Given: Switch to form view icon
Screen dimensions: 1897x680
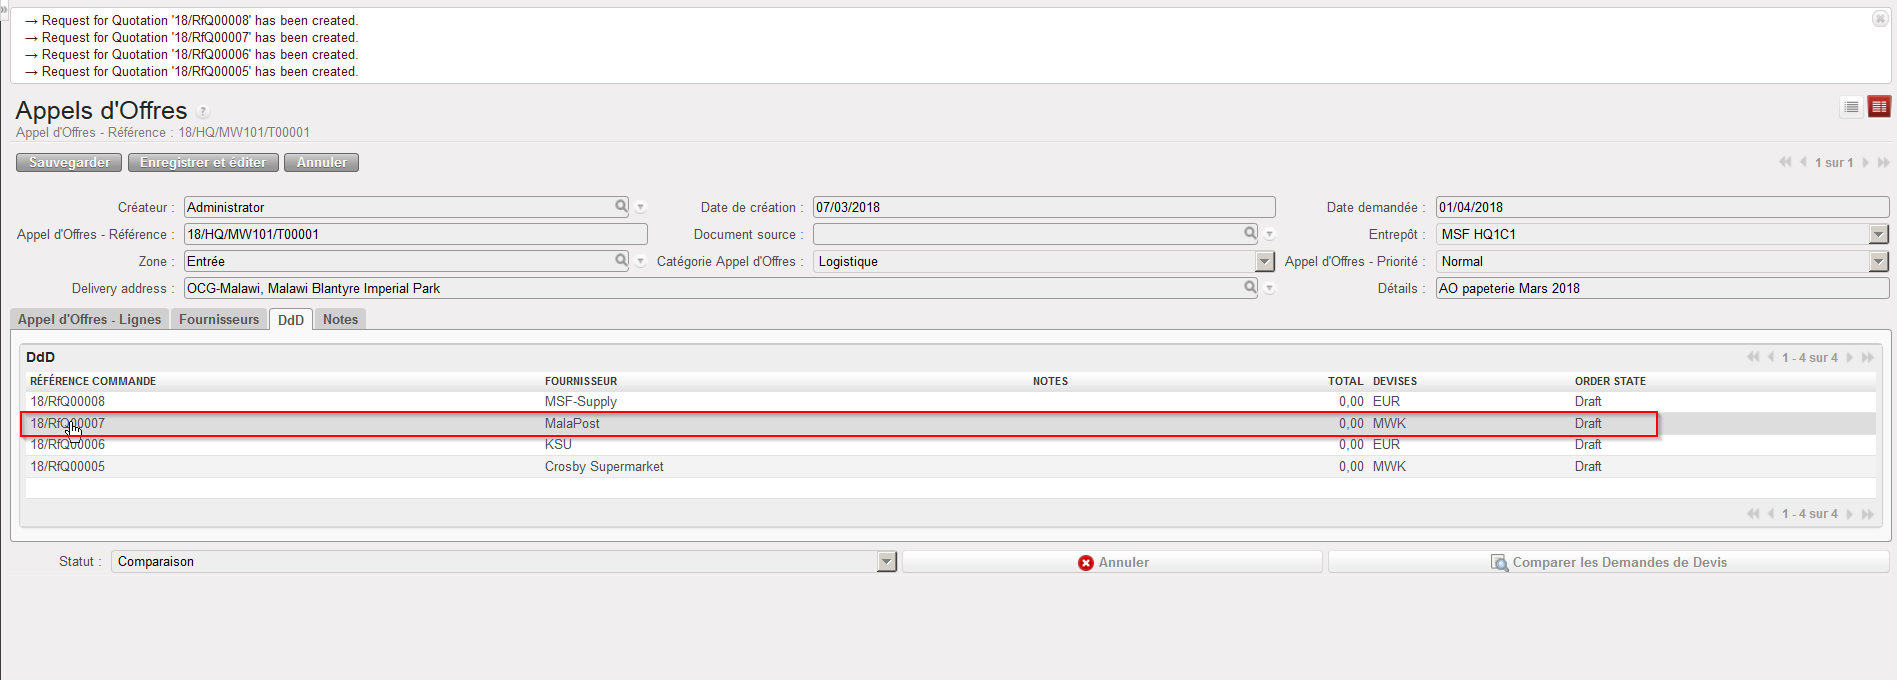Looking at the screenshot, I should click(x=1879, y=107).
